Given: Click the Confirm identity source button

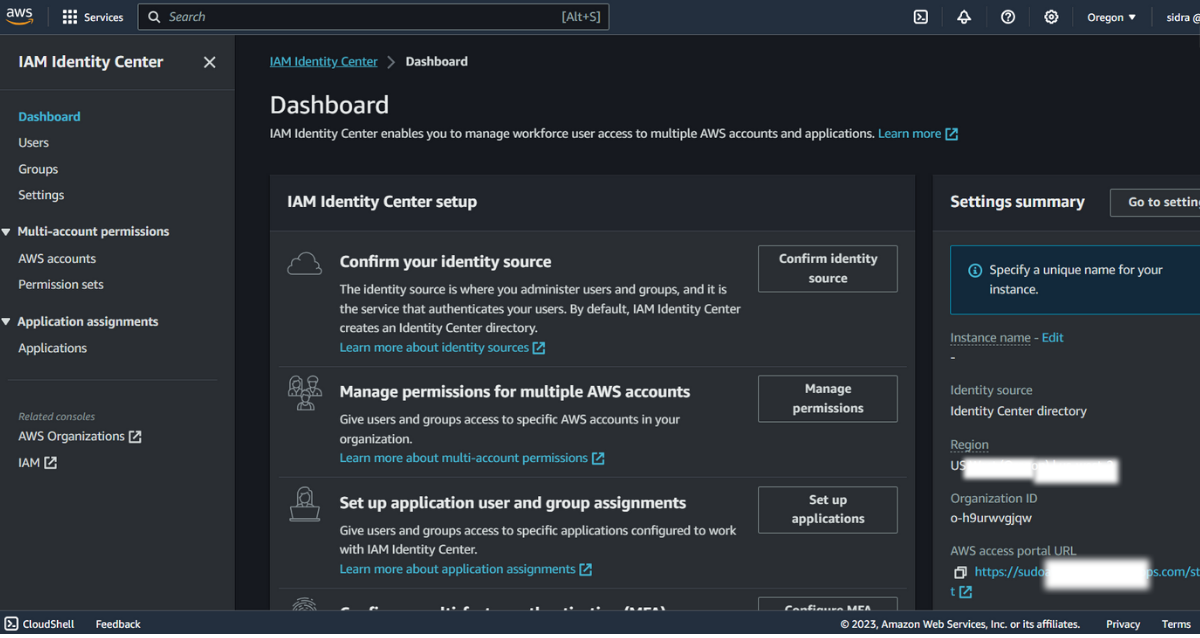Looking at the screenshot, I should (827, 268).
